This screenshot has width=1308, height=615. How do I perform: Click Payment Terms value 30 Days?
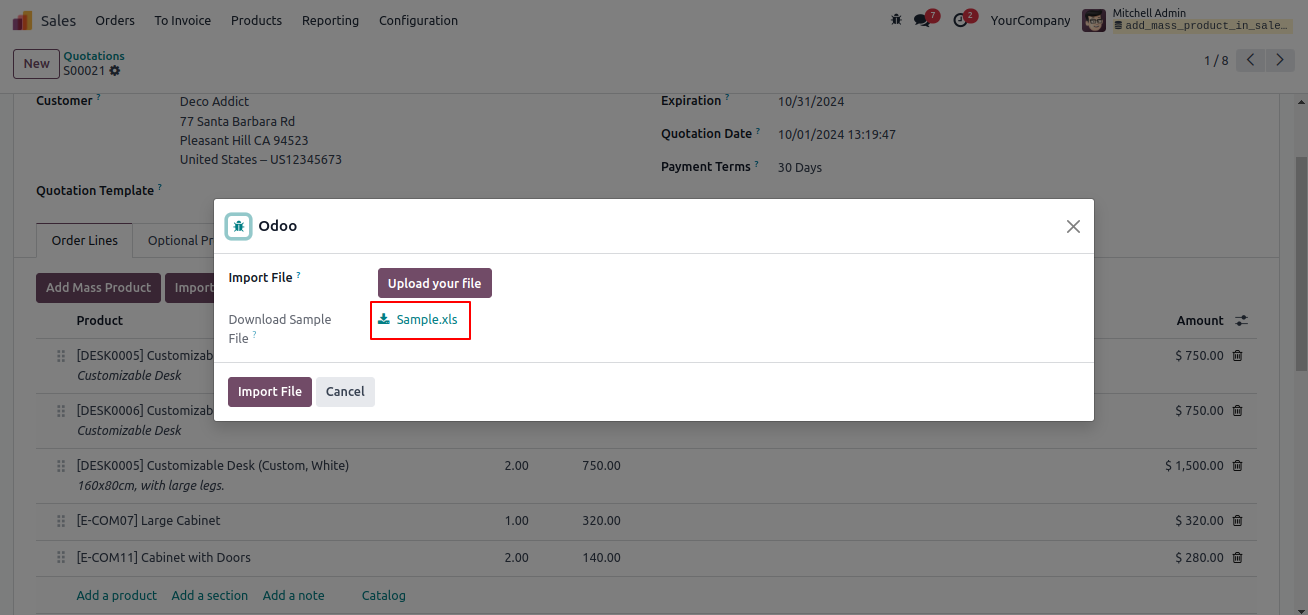[800, 167]
